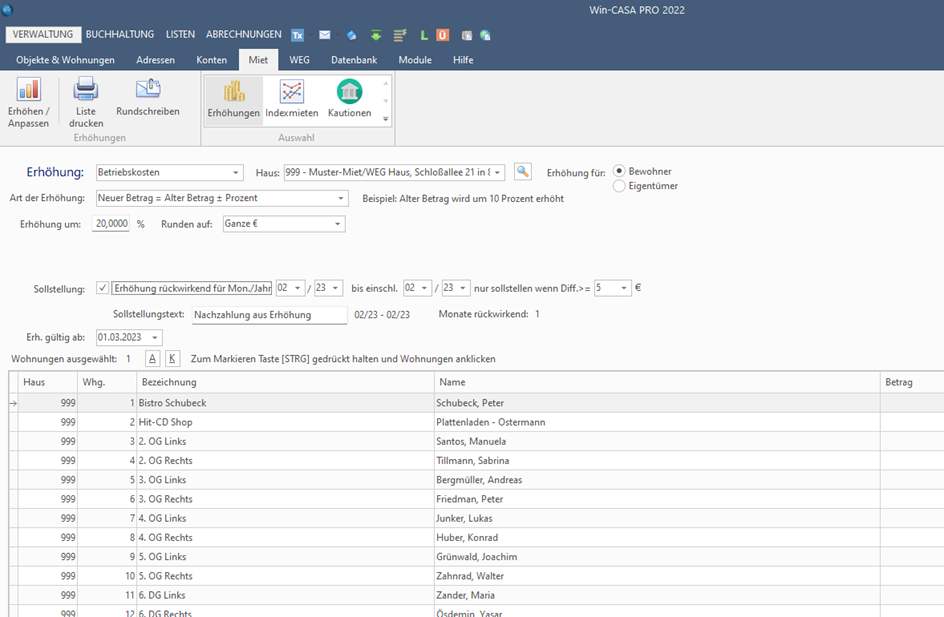Viewport: 944px width, 617px height.
Task: Sort by the Name column header
Action: [657, 382]
